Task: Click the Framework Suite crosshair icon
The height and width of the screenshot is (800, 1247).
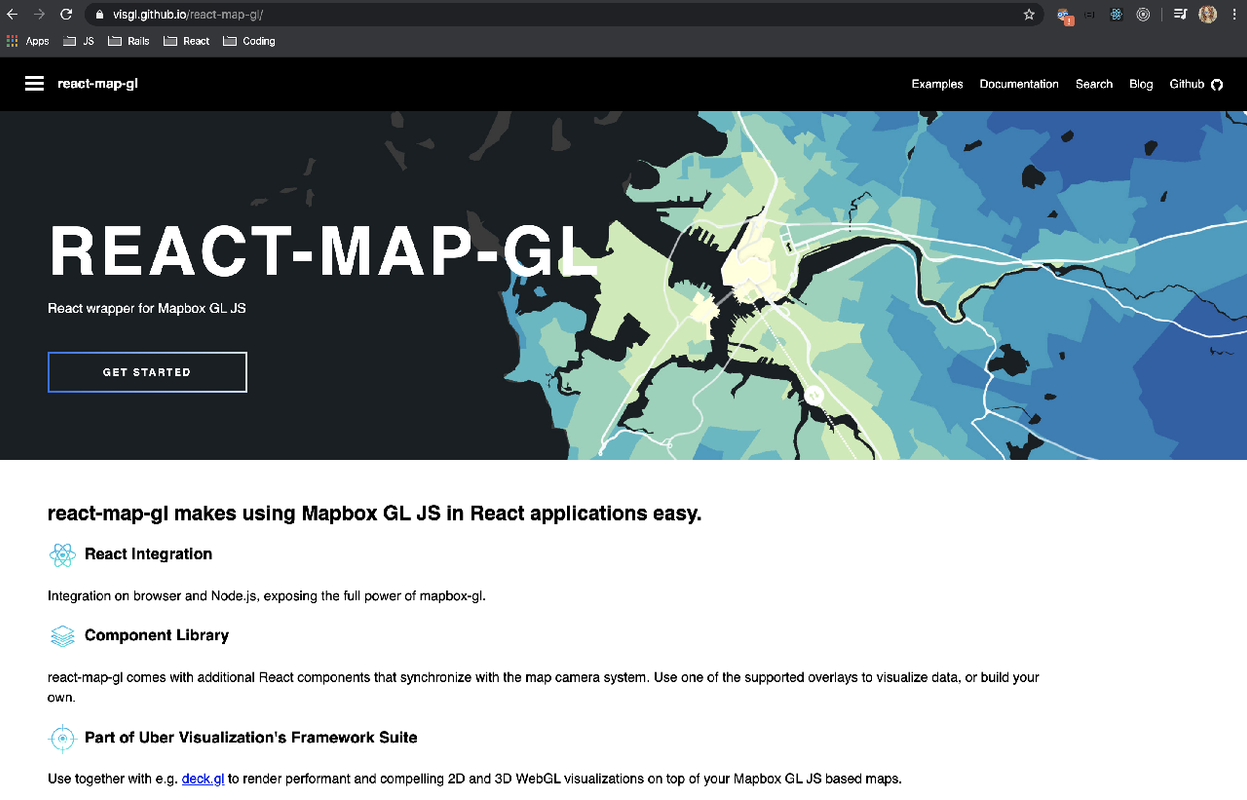Action: 62,738
